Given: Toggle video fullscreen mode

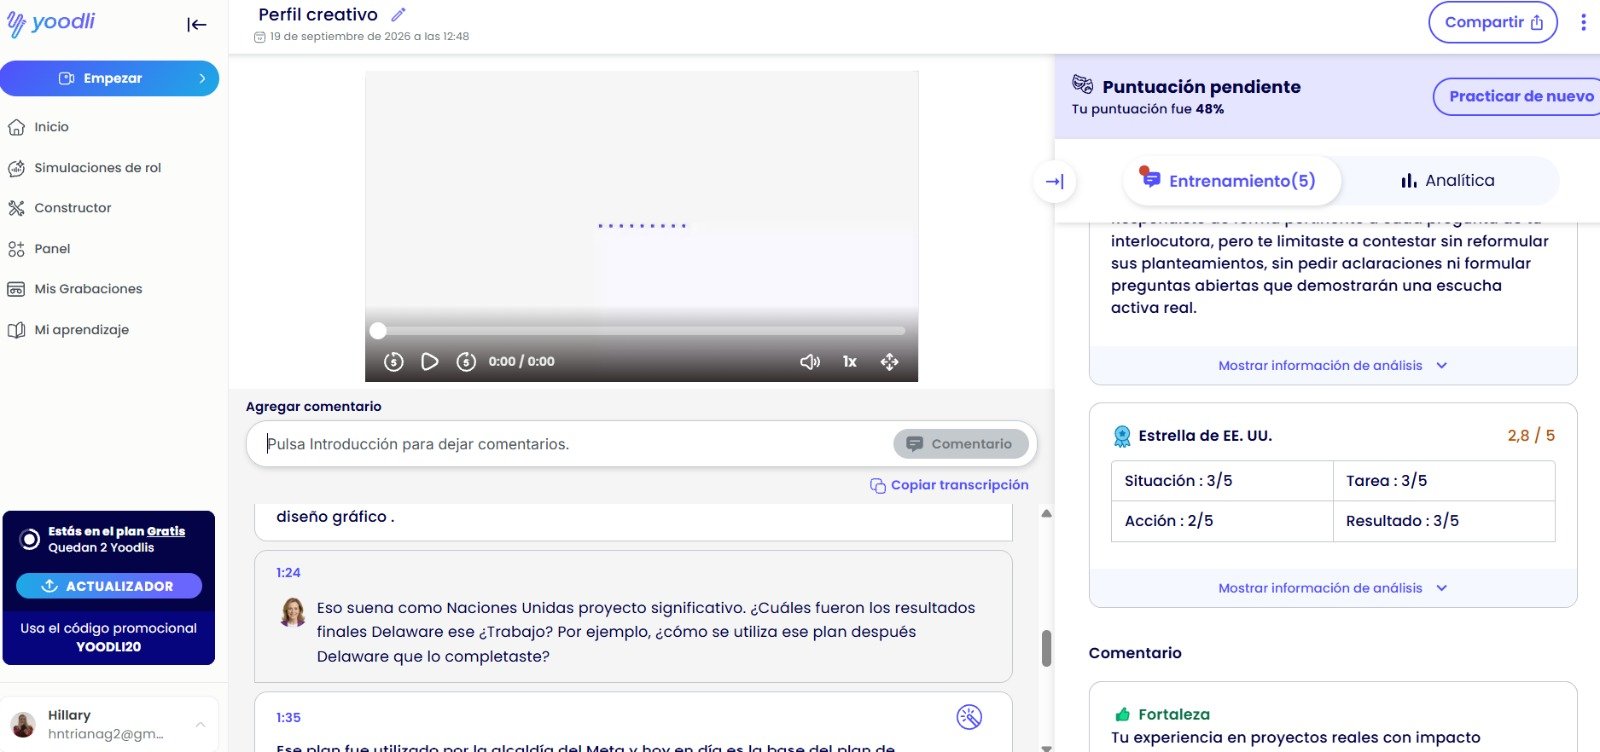Looking at the screenshot, I should 890,362.
